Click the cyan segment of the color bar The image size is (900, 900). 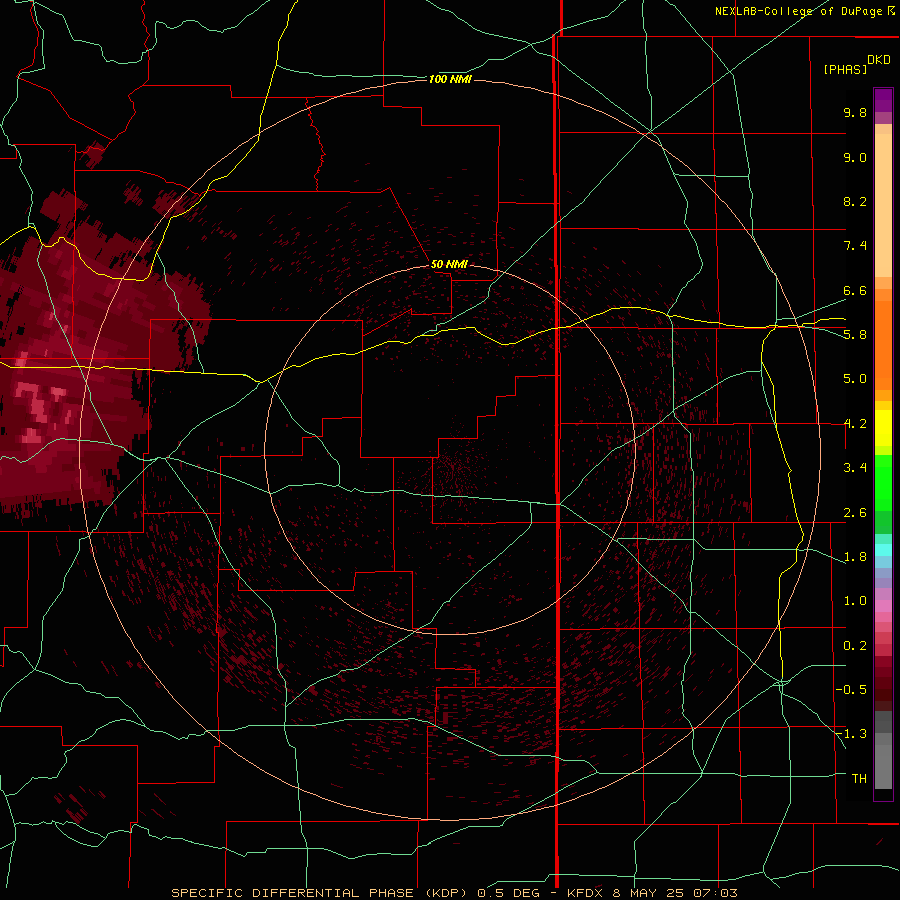tap(883, 550)
